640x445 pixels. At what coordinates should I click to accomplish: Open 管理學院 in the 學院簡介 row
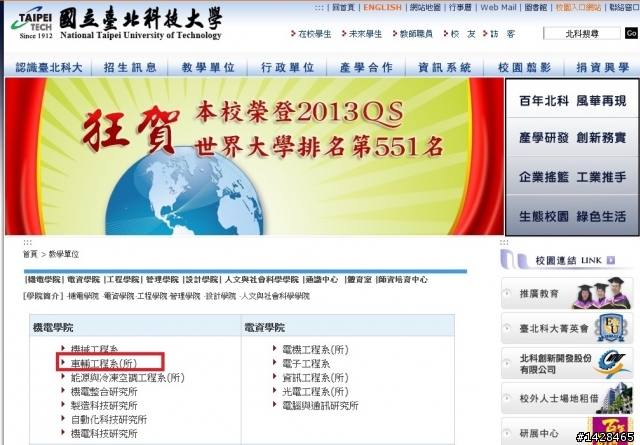point(185,296)
